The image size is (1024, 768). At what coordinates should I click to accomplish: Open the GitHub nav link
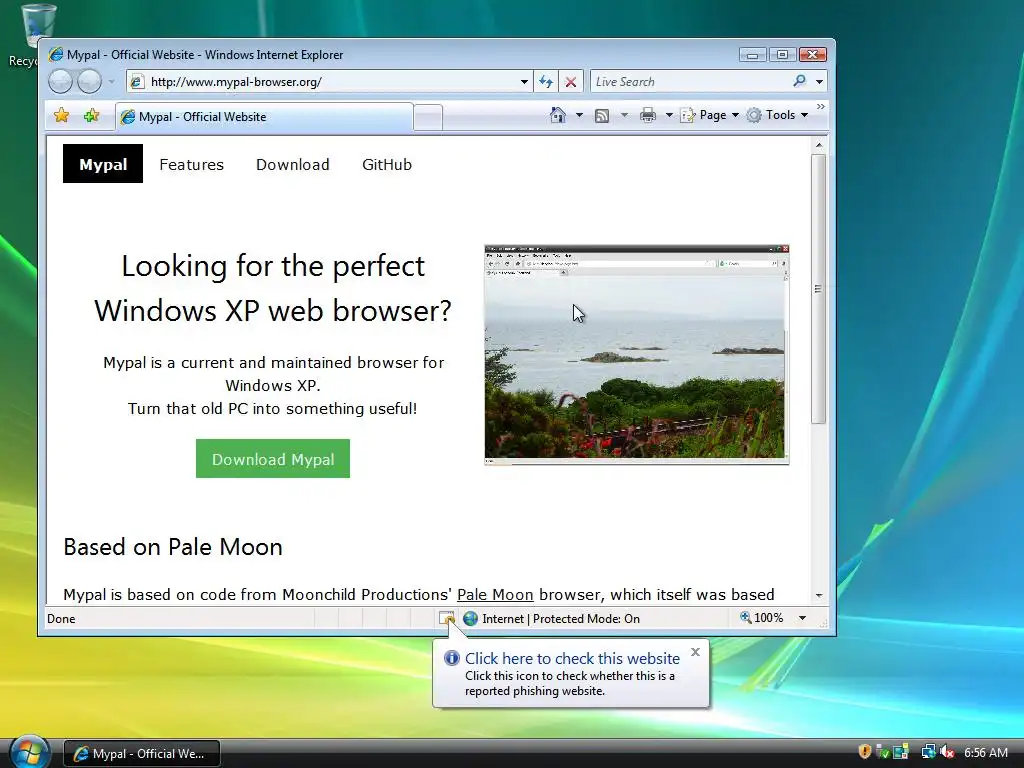click(x=387, y=165)
